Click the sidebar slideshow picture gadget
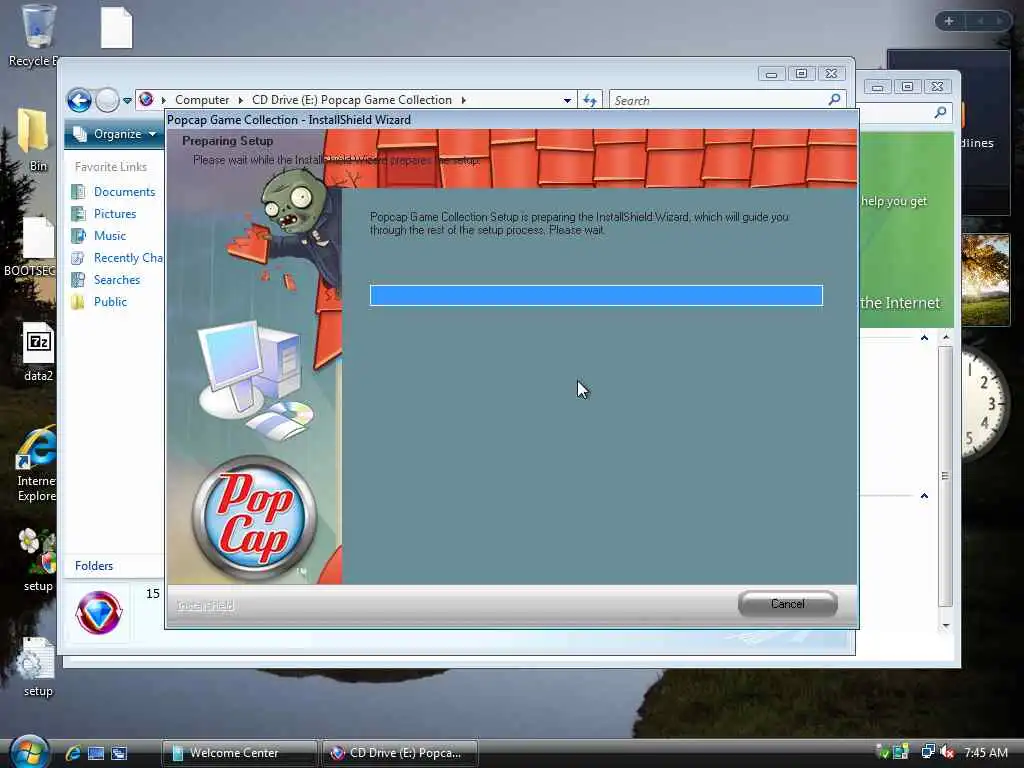The image size is (1024, 768). [x=986, y=280]
